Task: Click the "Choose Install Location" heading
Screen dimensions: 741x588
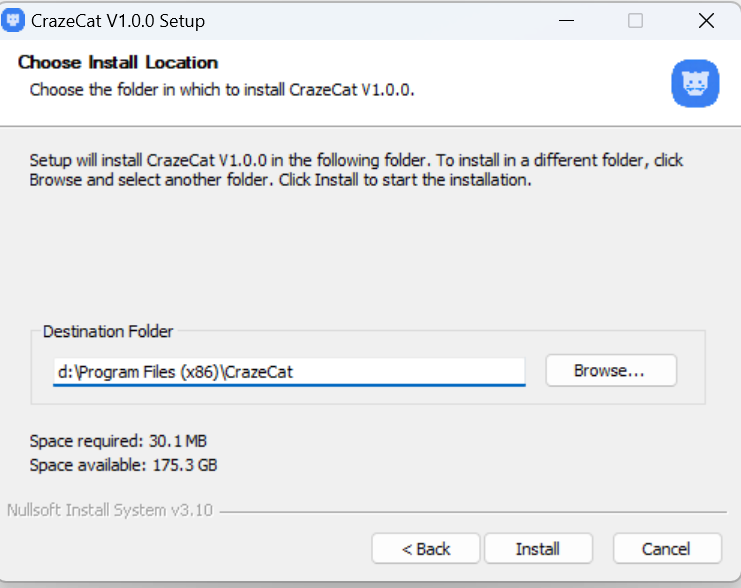Action: tap(118, 62)
